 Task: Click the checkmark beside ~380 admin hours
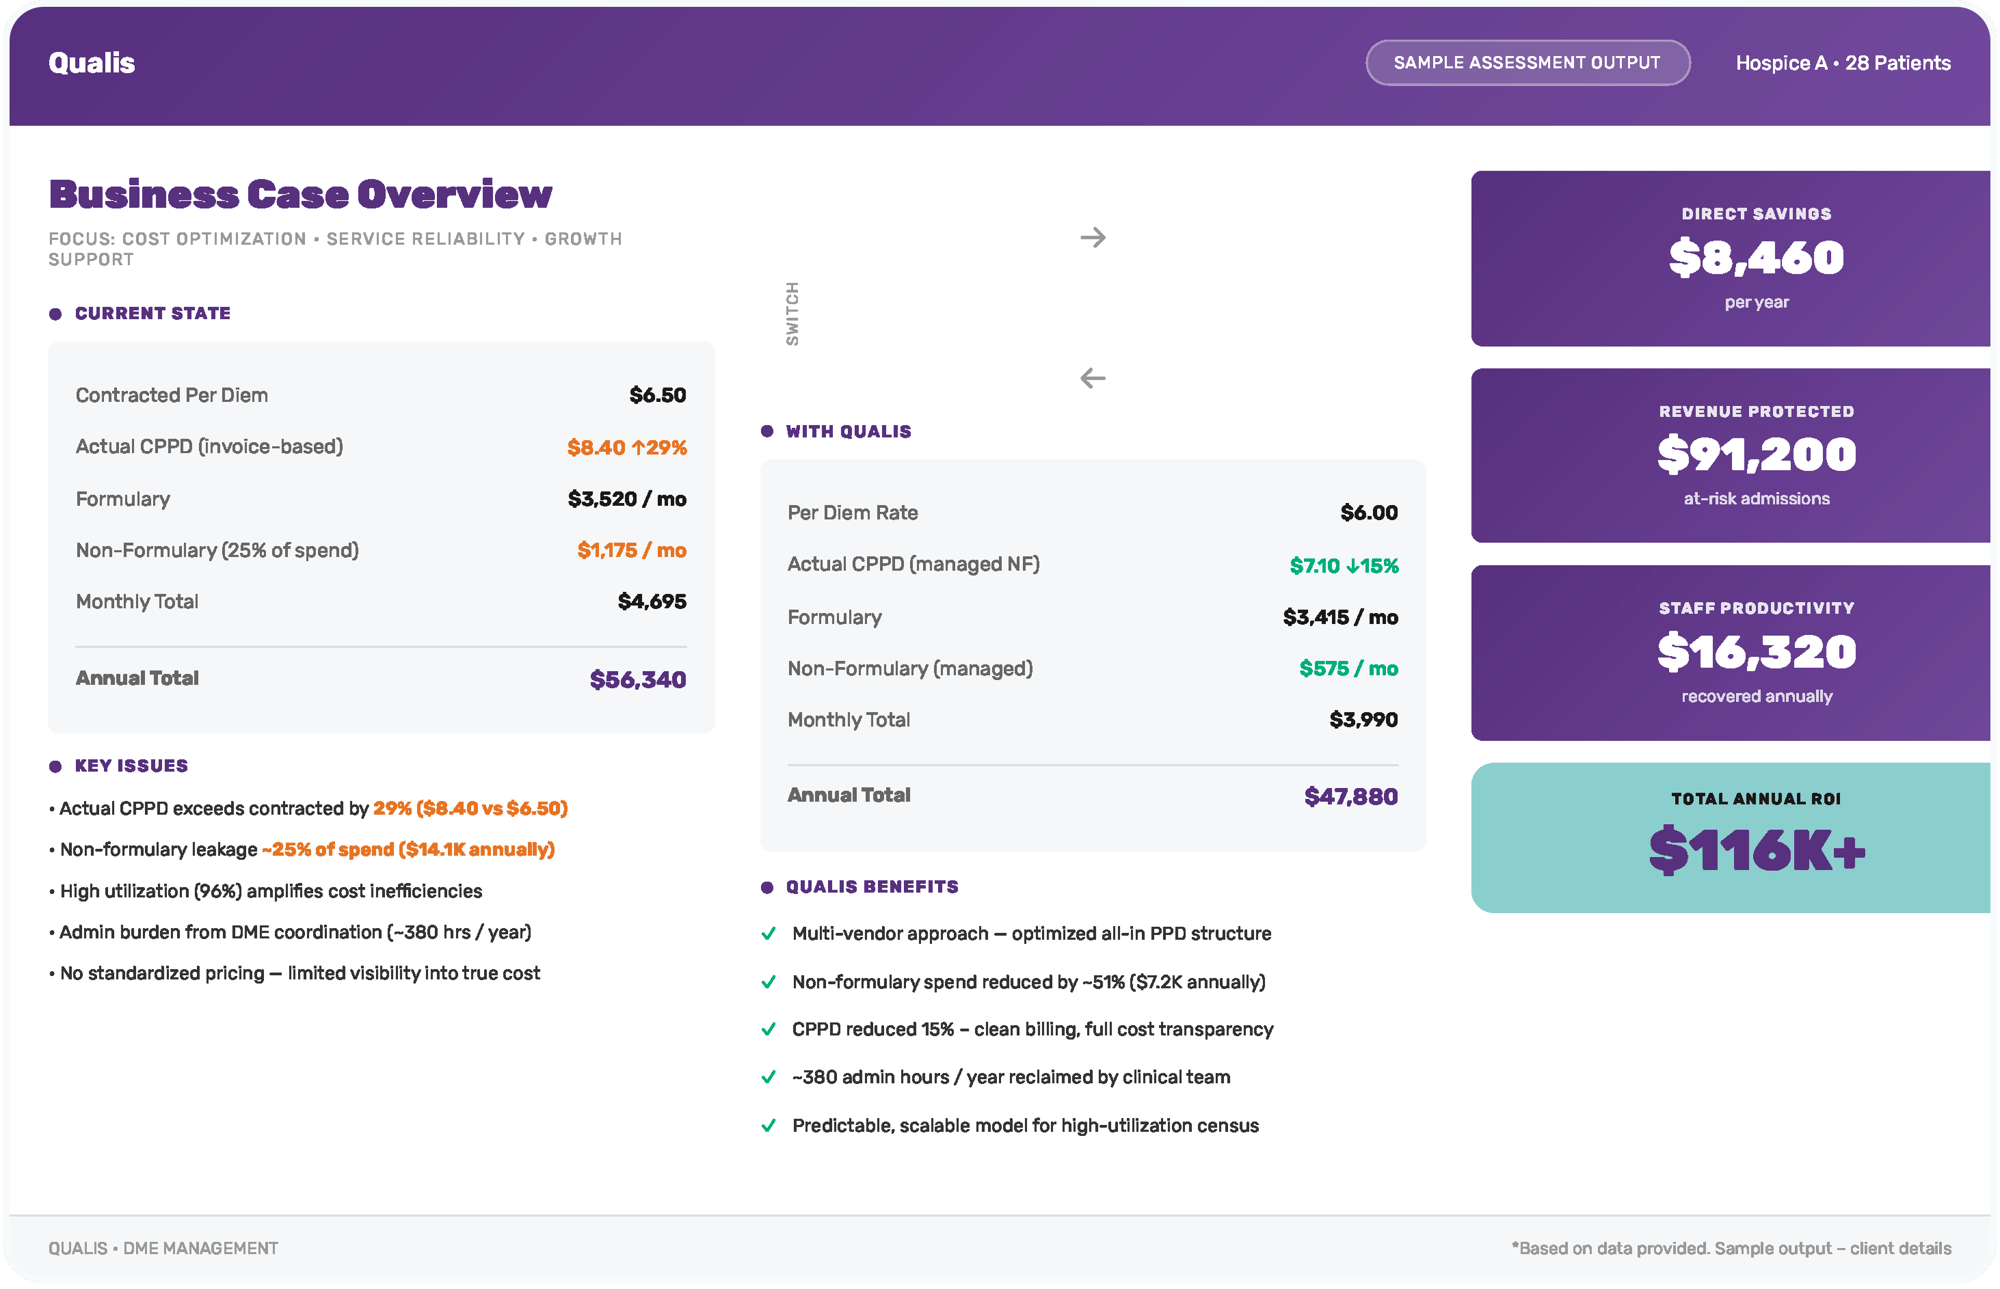pyautogui.click(x=768, y=1077)
